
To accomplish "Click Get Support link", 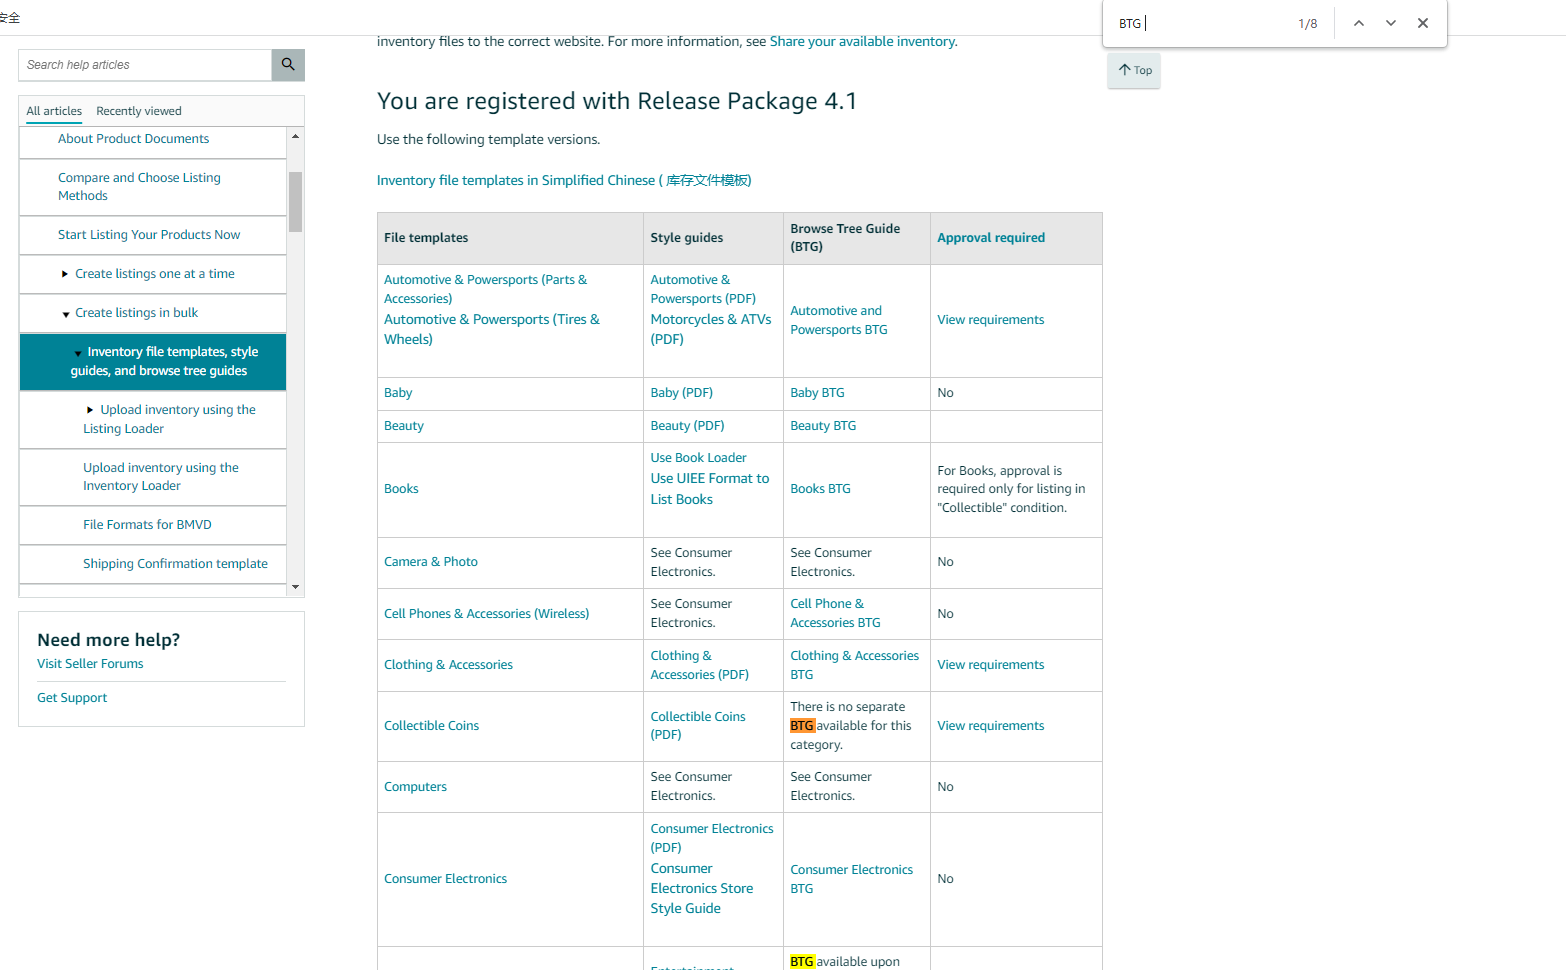I will click(x=72, y=698).
